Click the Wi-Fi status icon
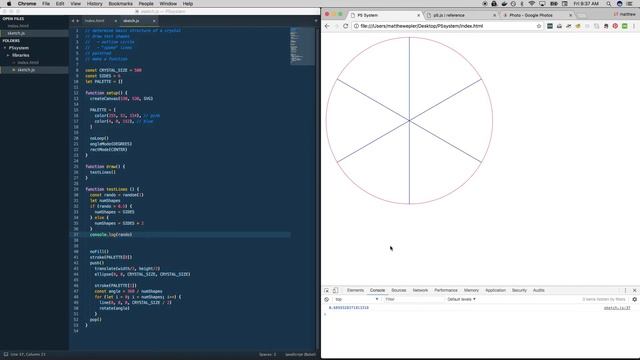The image size is (640, 360). (531, 4)
